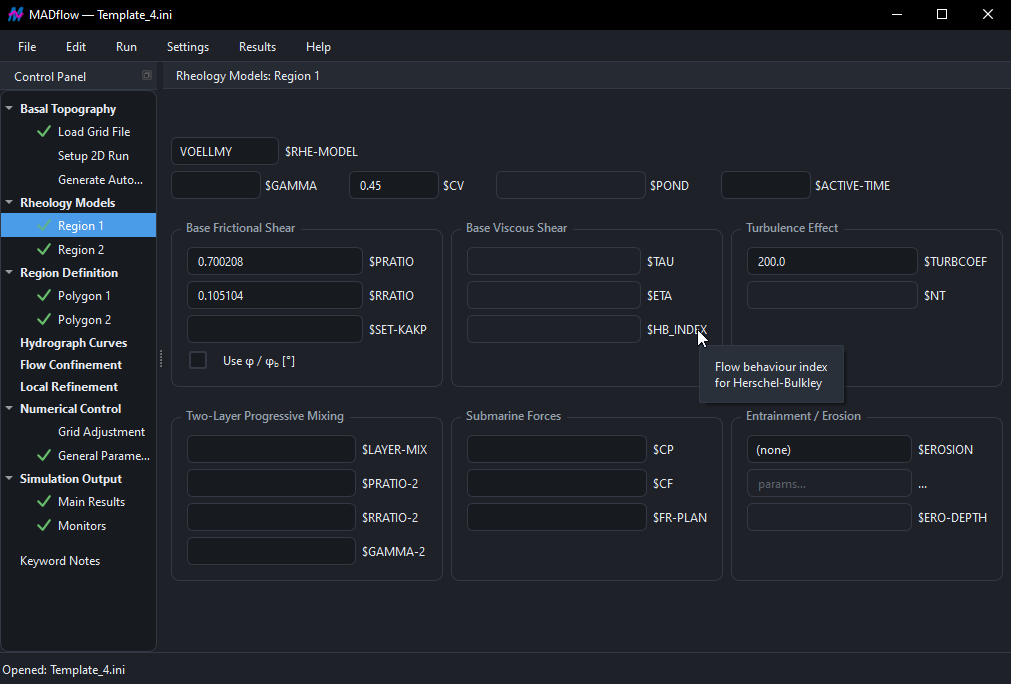Click the $PRATIO field with 0.700208

point(275,261)
